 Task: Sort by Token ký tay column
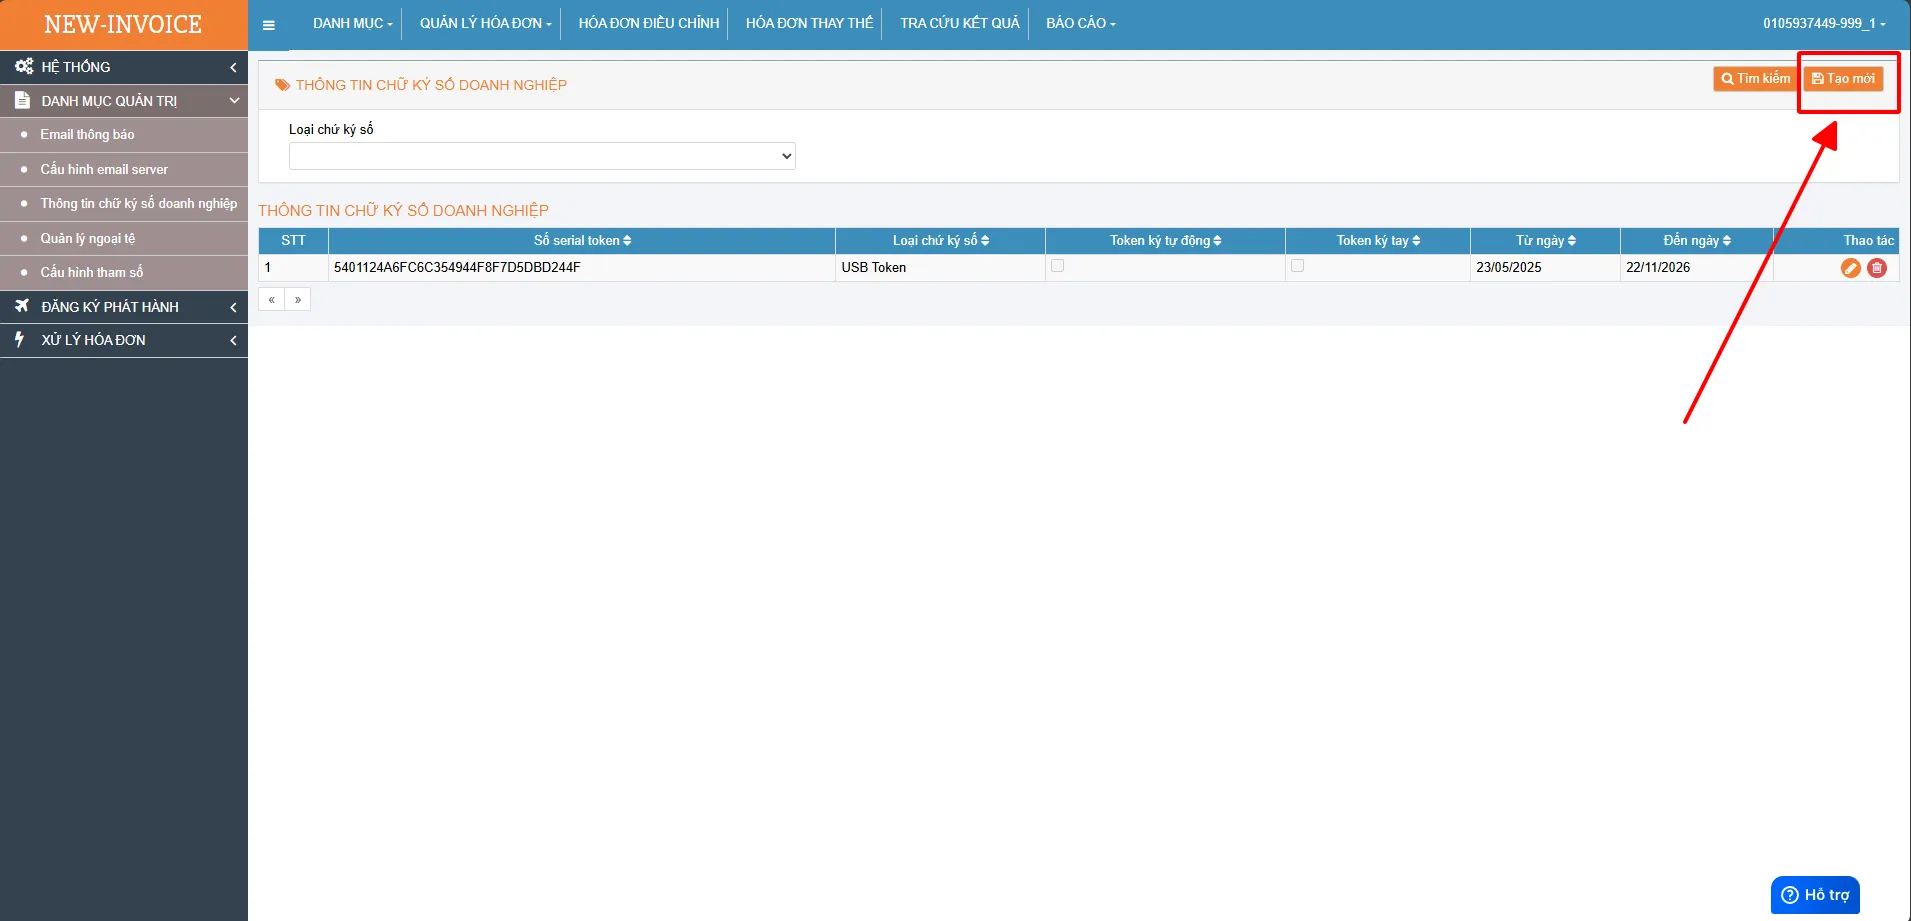[1378, 241]
